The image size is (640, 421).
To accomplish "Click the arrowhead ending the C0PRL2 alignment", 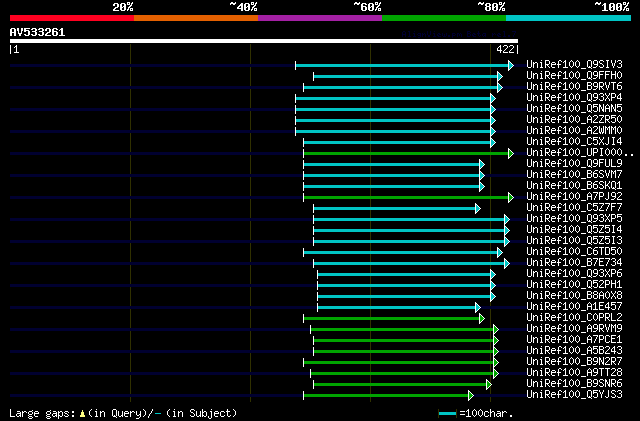I will click(482, 319).
